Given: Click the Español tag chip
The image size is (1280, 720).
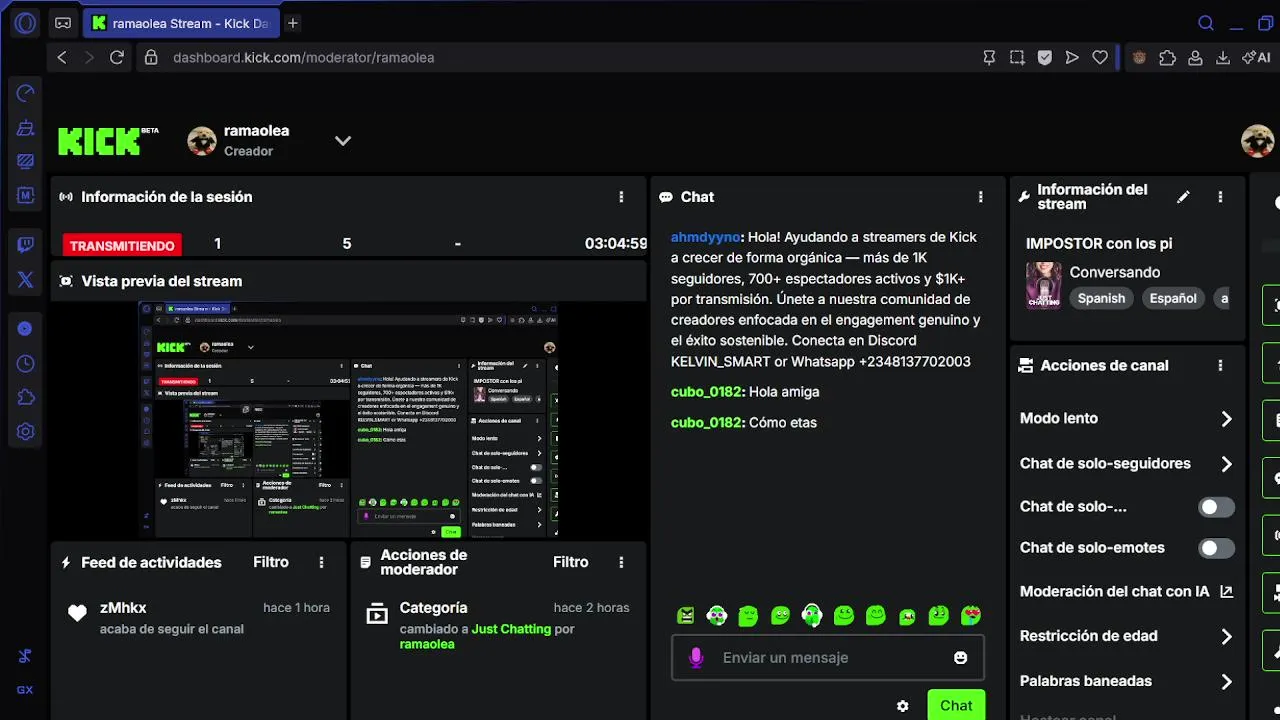Looking at the screenshot, I should point(1173,298).
